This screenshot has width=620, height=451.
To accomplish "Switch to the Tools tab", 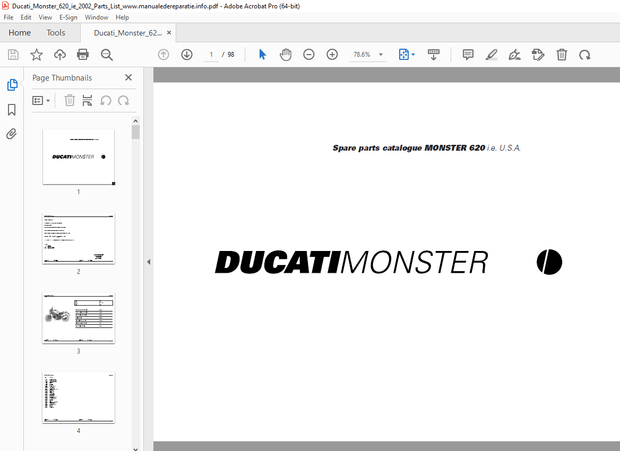I will tap(56, 33).
